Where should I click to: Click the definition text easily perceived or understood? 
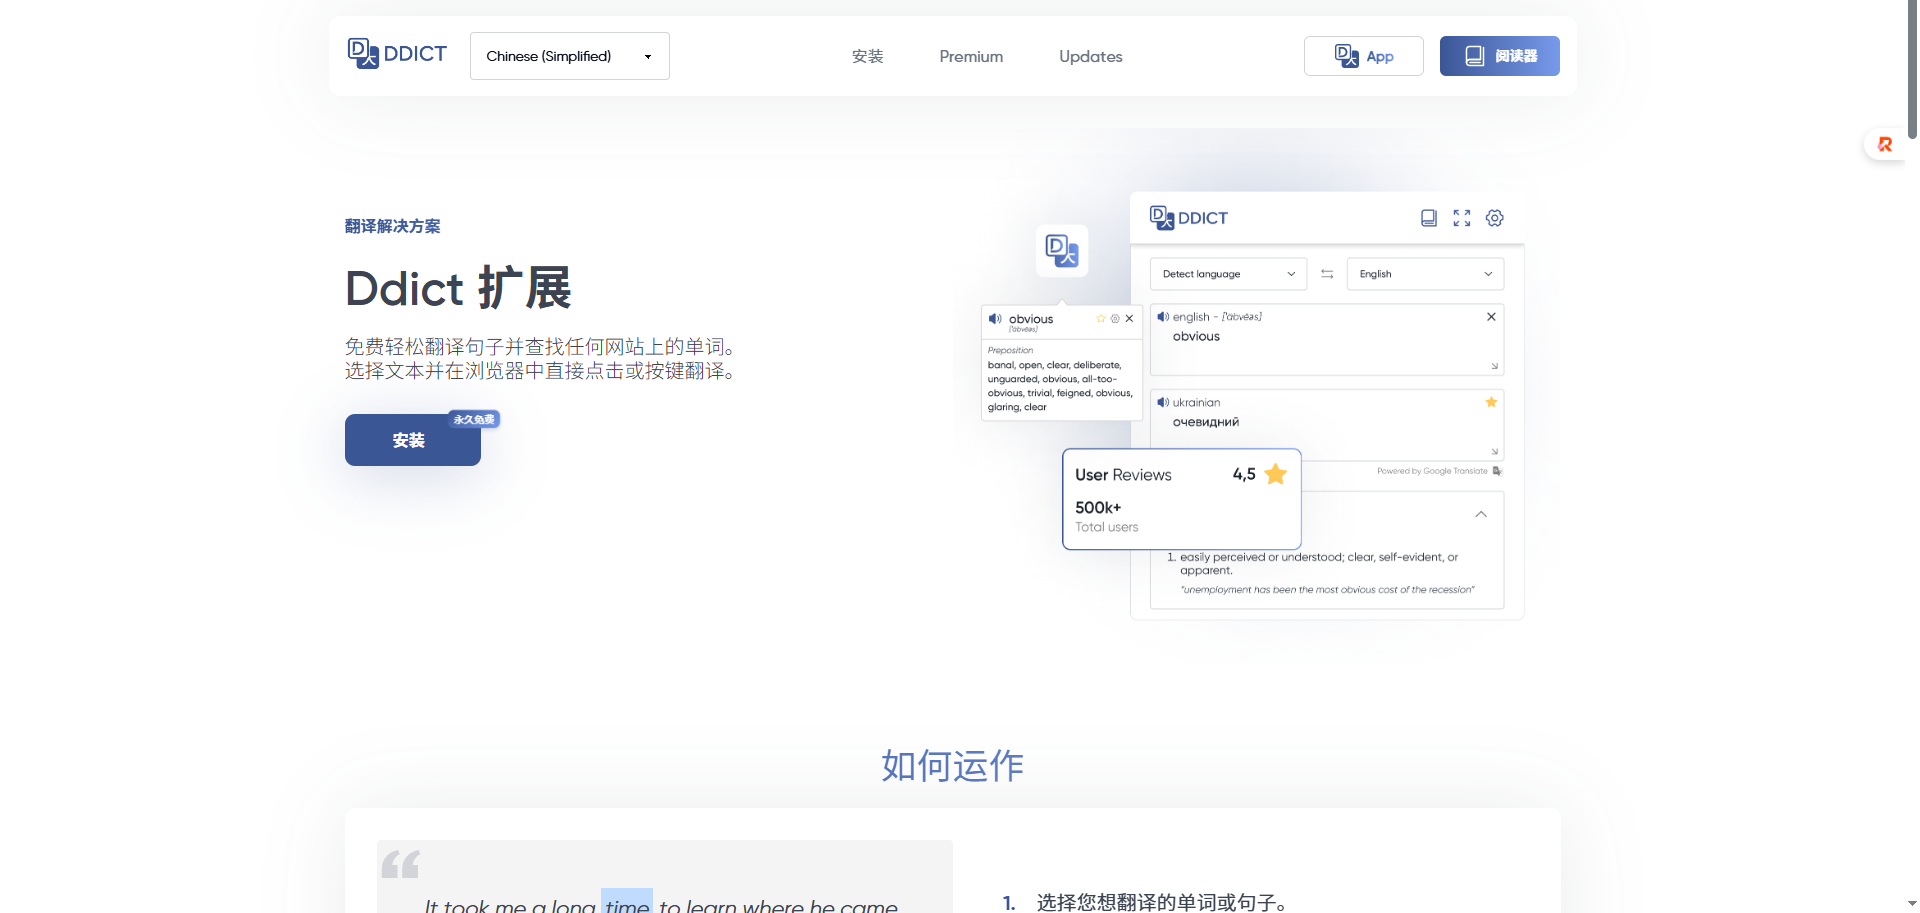[x=1318, y=563]
